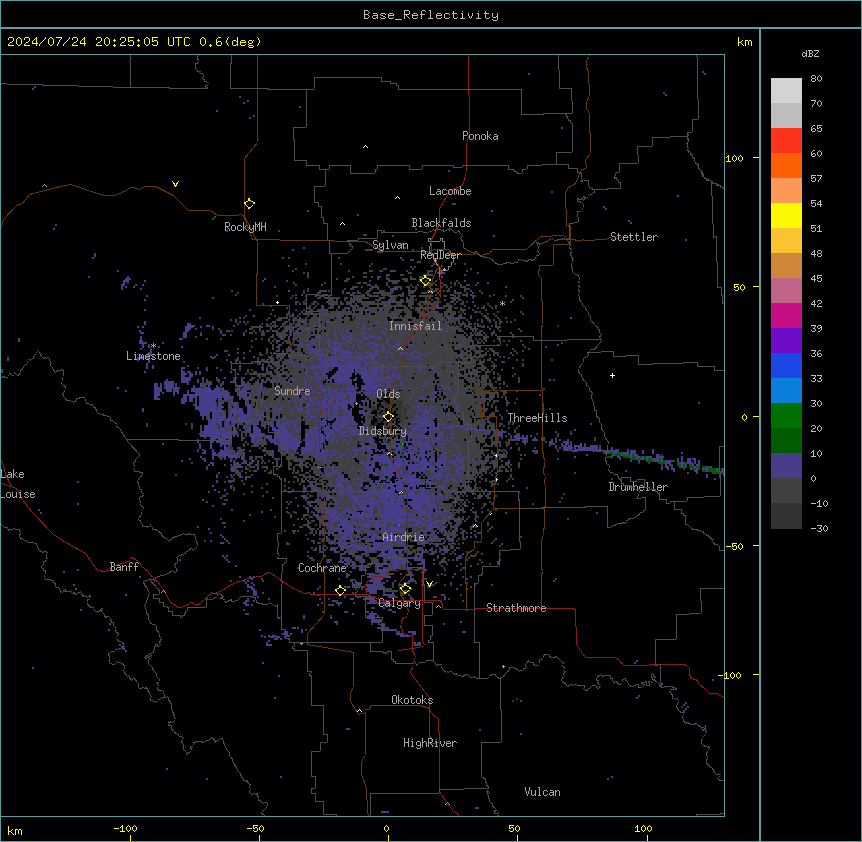Choose the light gray 70-80 dBZ legend swatch
The height and width of the screenshot is (842, 862).
786,91
